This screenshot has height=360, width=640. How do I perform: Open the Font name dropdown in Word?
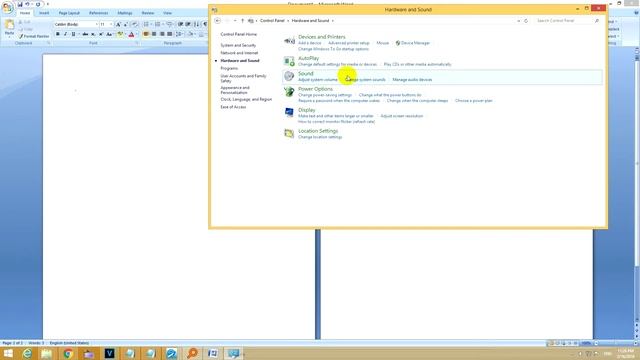tap(96, 24)
